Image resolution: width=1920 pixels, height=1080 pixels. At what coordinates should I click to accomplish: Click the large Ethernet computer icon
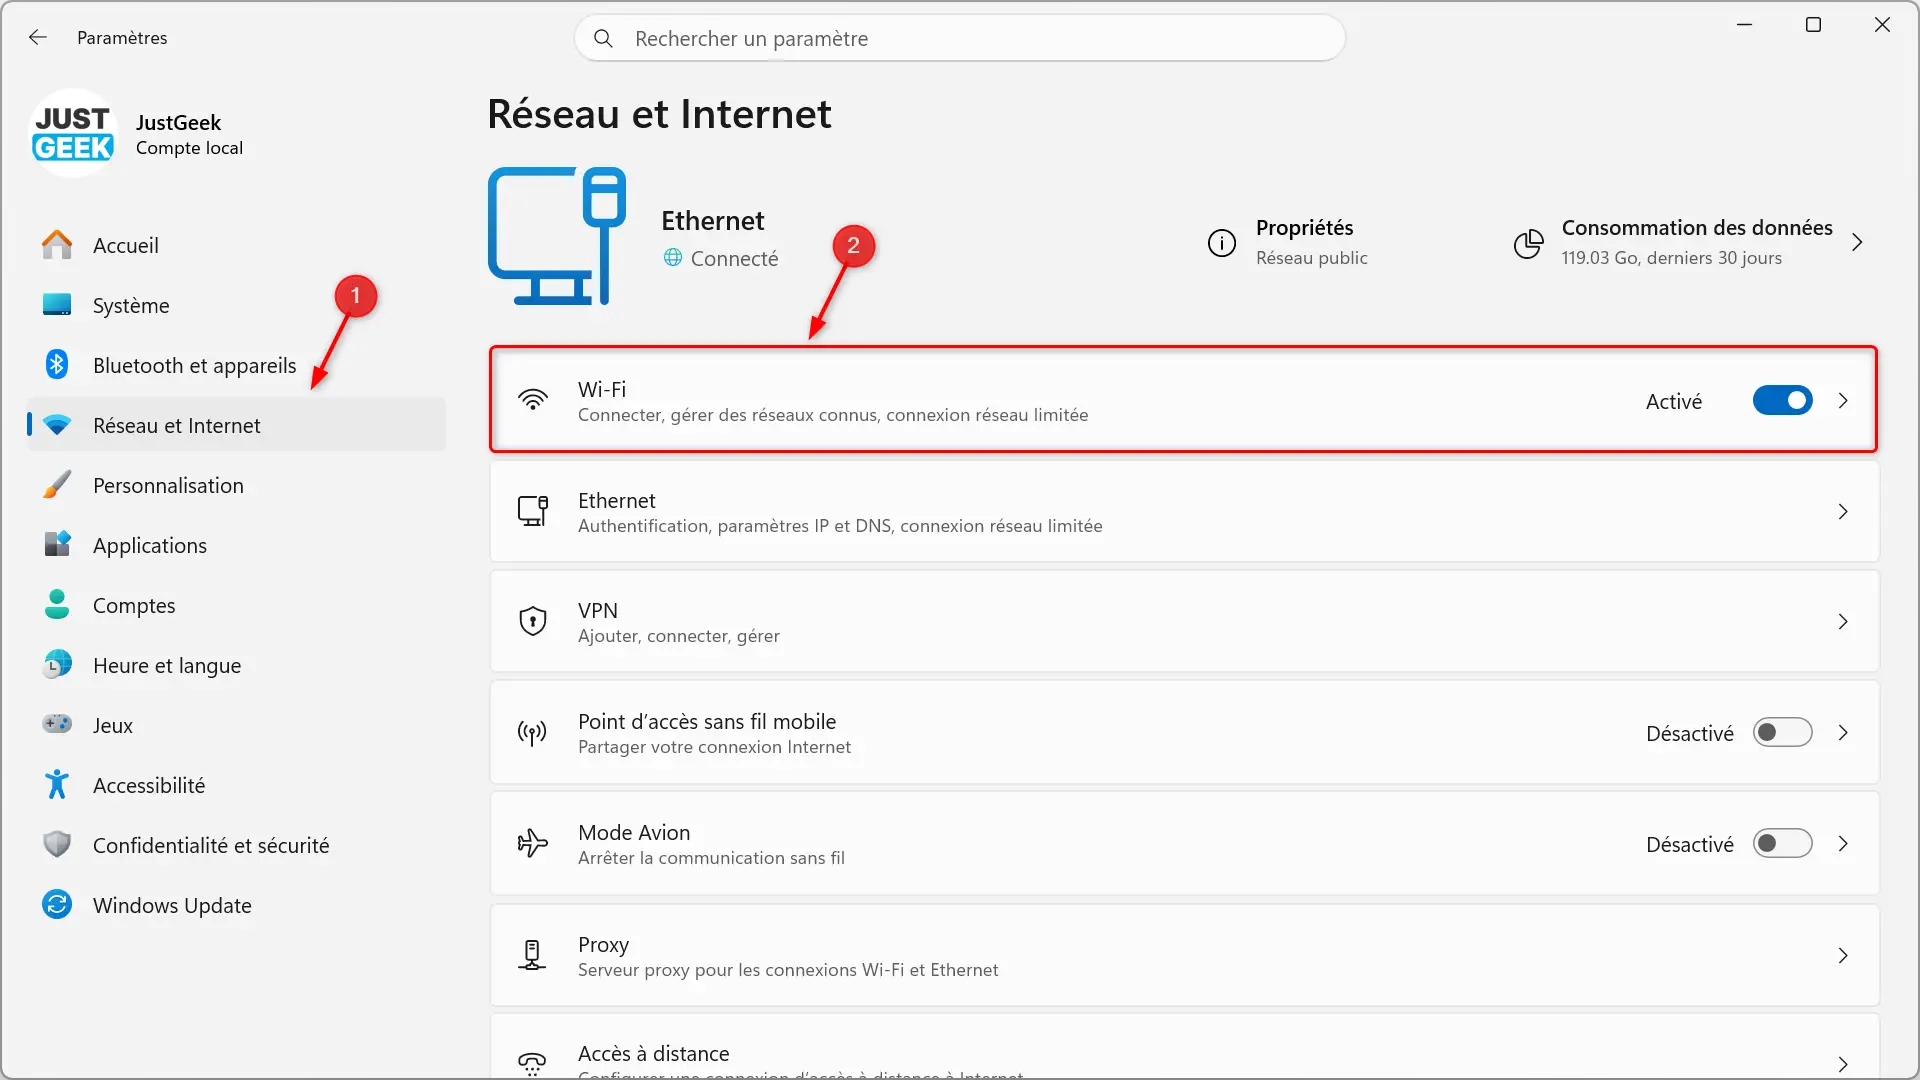[557, 236]
